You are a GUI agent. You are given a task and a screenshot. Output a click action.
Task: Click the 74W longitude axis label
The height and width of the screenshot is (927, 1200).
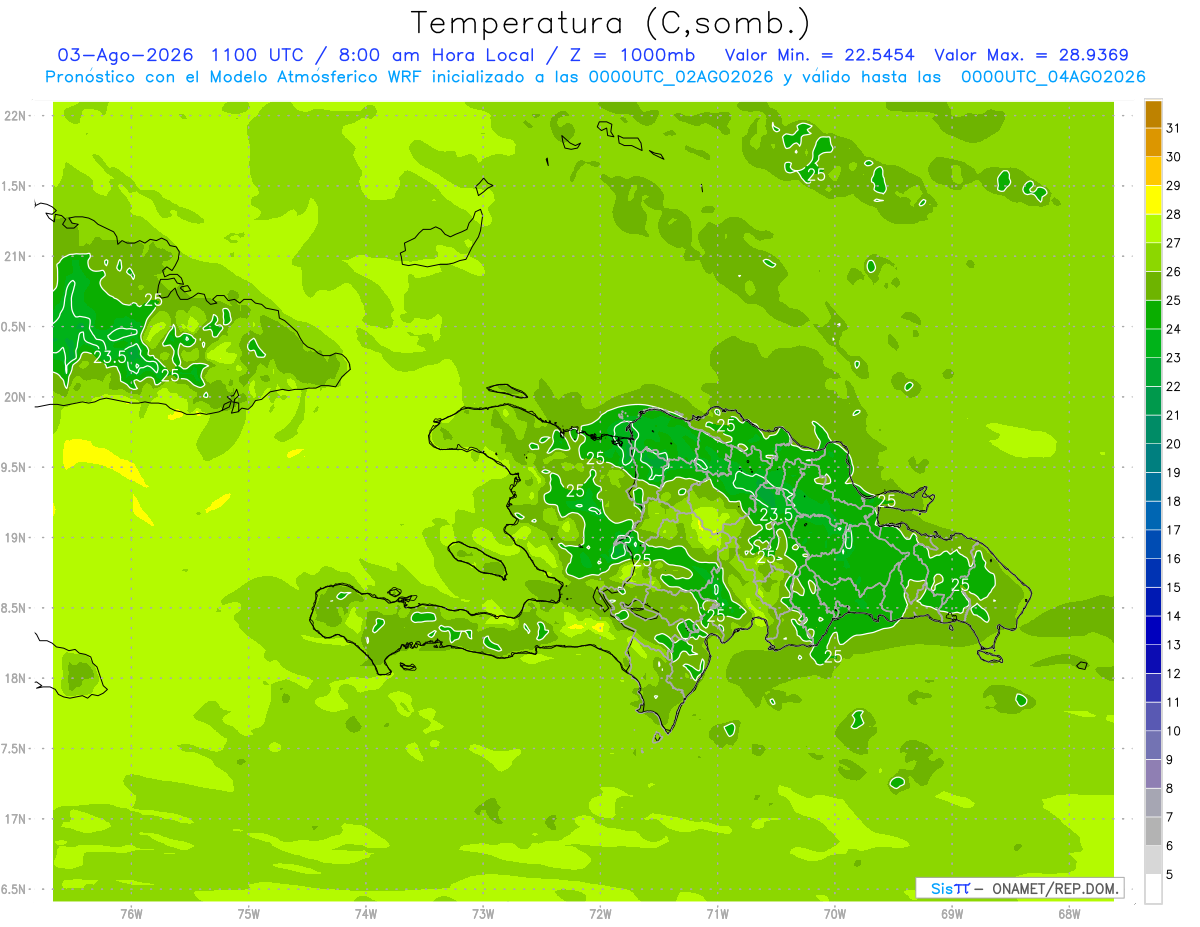(366, 914)
